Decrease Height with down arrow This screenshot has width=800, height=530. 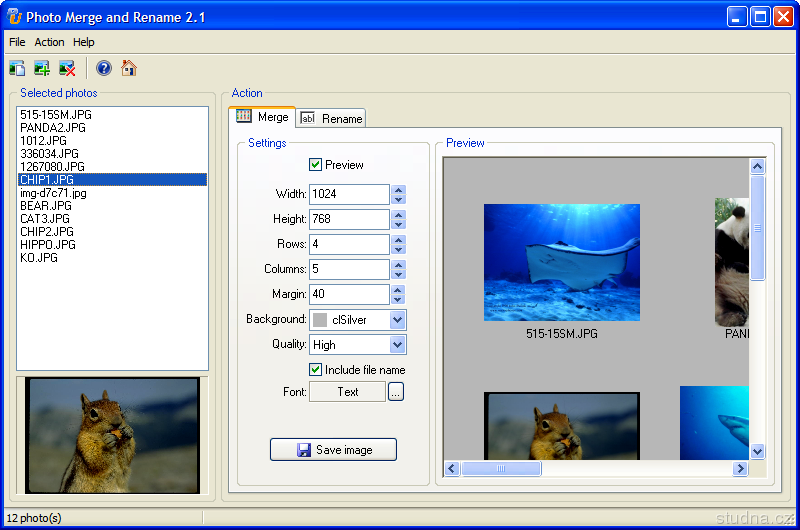click(x=398, y=224)
